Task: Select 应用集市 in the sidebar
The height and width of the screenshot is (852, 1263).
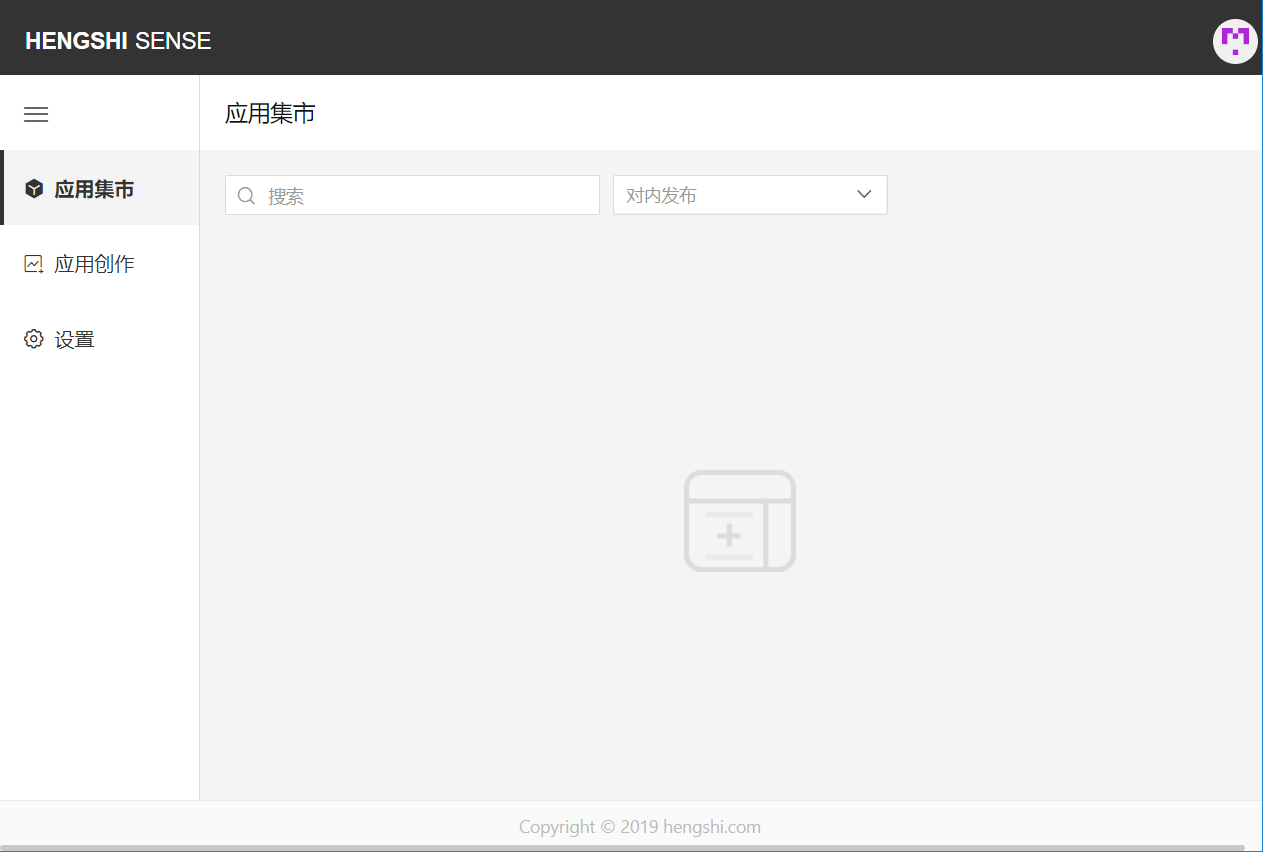Action: (100, 188)
